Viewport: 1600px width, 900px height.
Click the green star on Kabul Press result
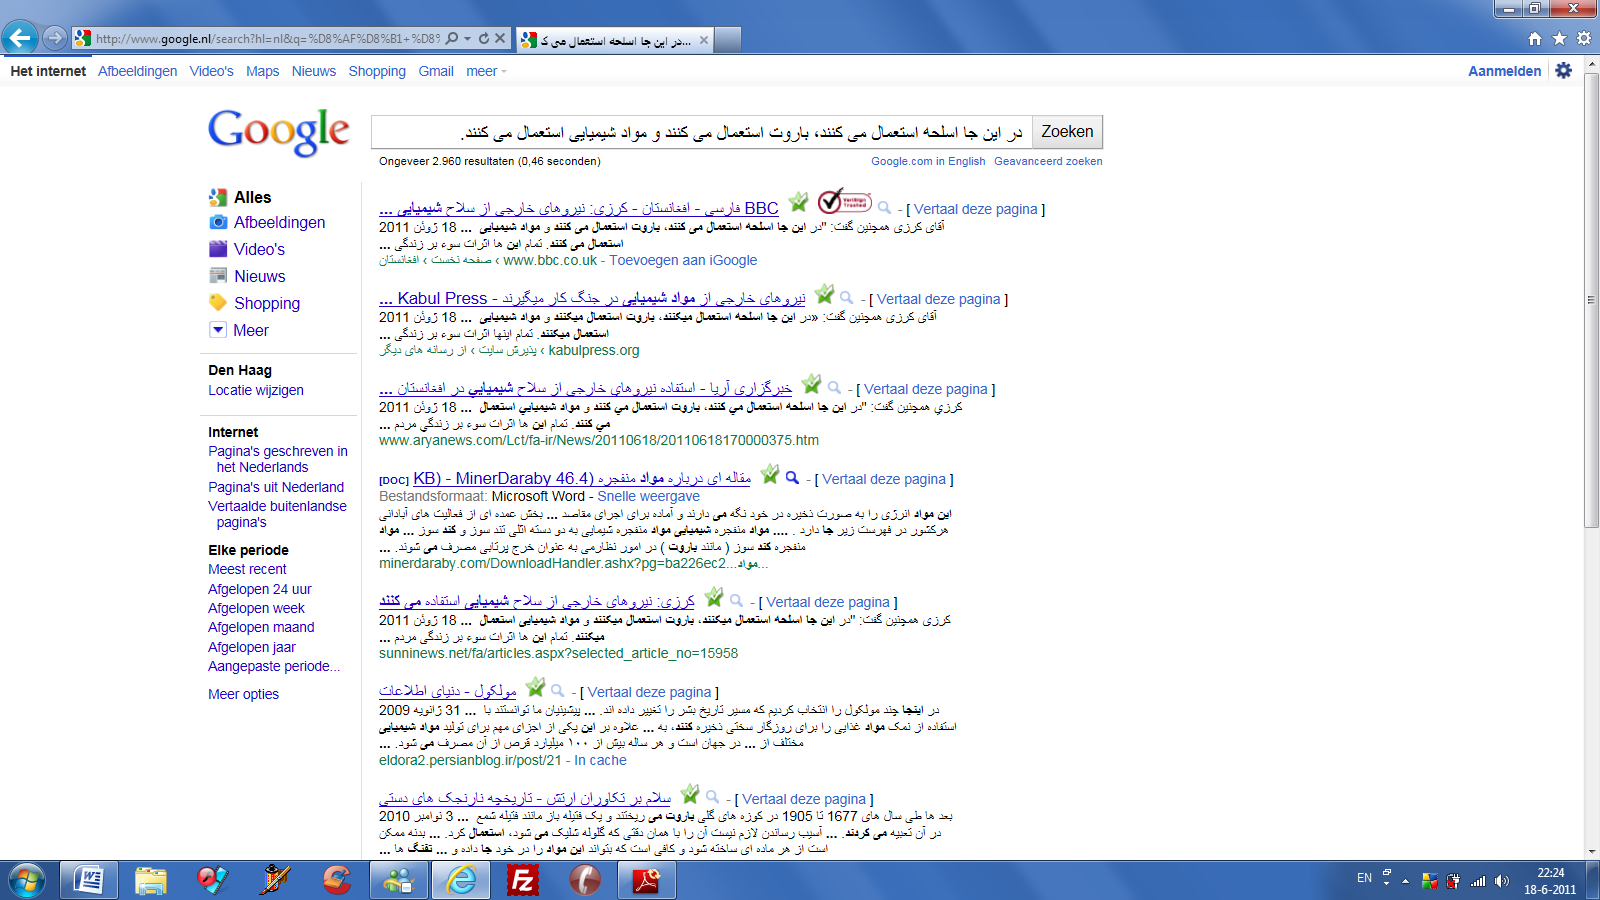pos(824,293)
